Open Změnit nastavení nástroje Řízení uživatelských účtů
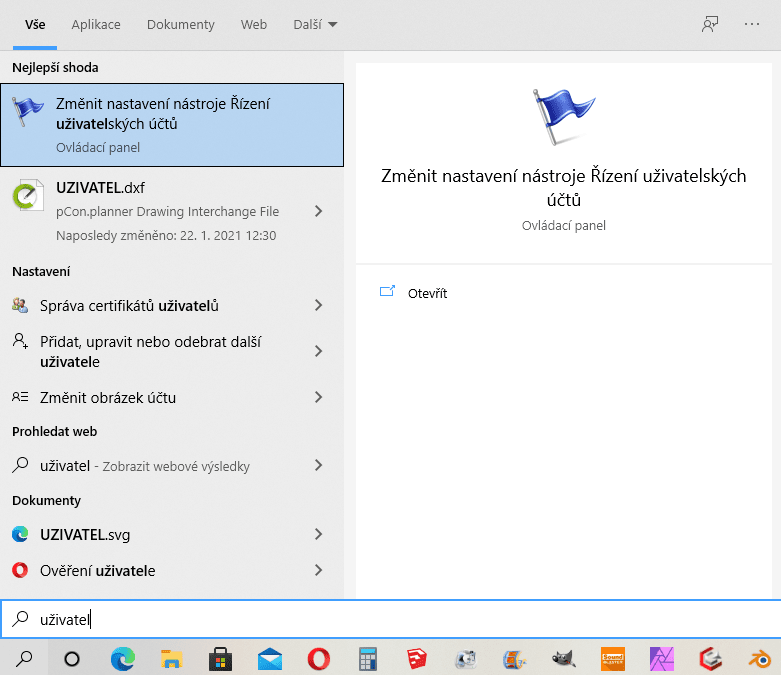 click(x=172, y=125)
